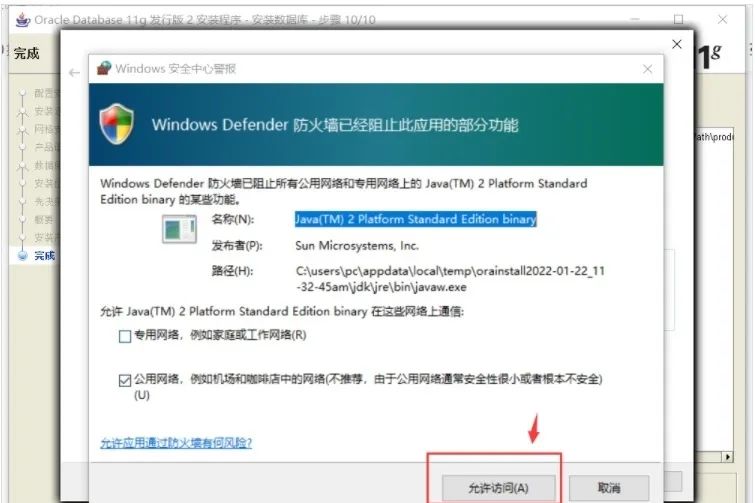This screenshot has width=755, height=503.
Task: Maximize the Oracle installer window
Action: point(678,19)
